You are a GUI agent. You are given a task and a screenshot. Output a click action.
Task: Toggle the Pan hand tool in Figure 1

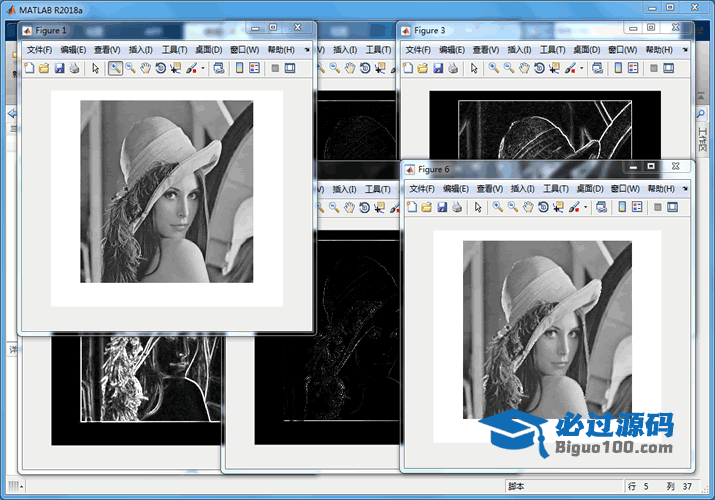click(x=145, y=68)
